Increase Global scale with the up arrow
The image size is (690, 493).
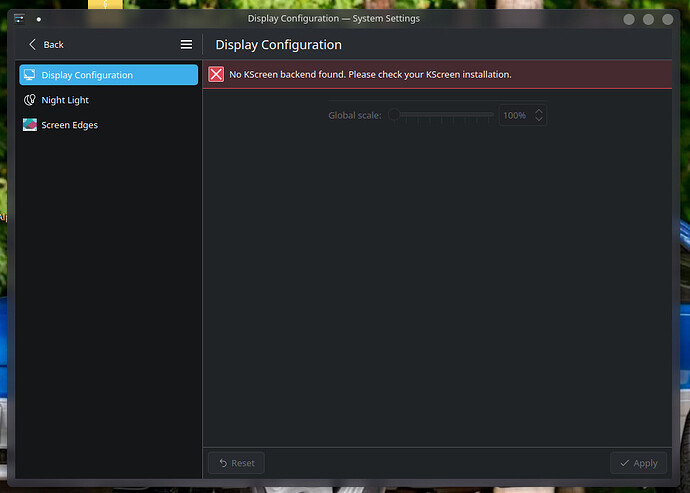539,111
